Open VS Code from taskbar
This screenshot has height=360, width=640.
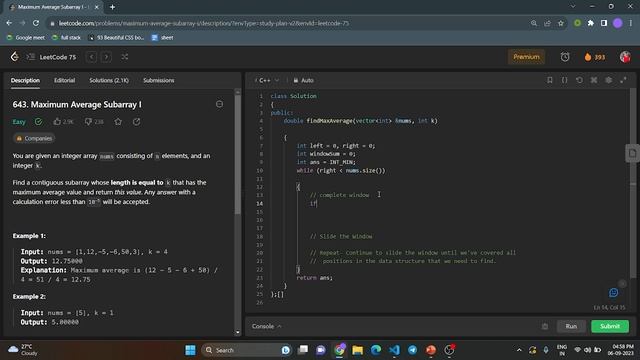pos(394,350)
